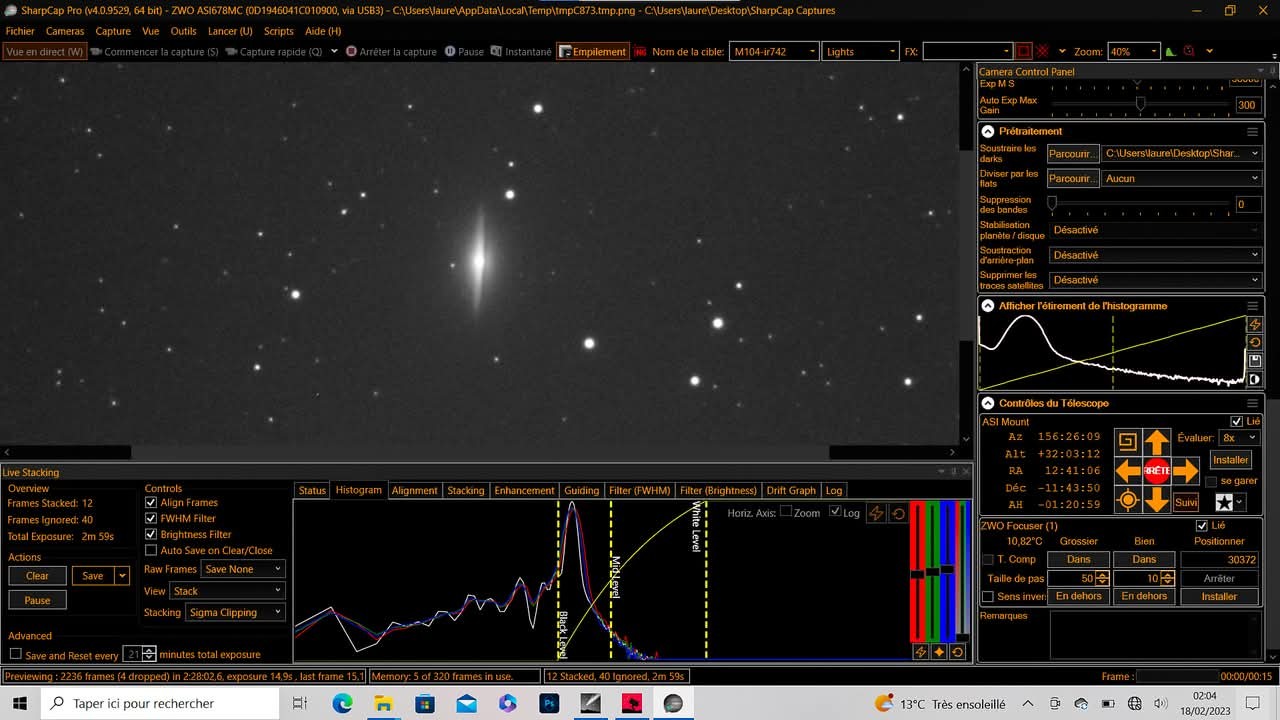Save the histogram stretch with the disk icon
This screenshot has width=1280, height=720.
click(x=1255, y=361)
